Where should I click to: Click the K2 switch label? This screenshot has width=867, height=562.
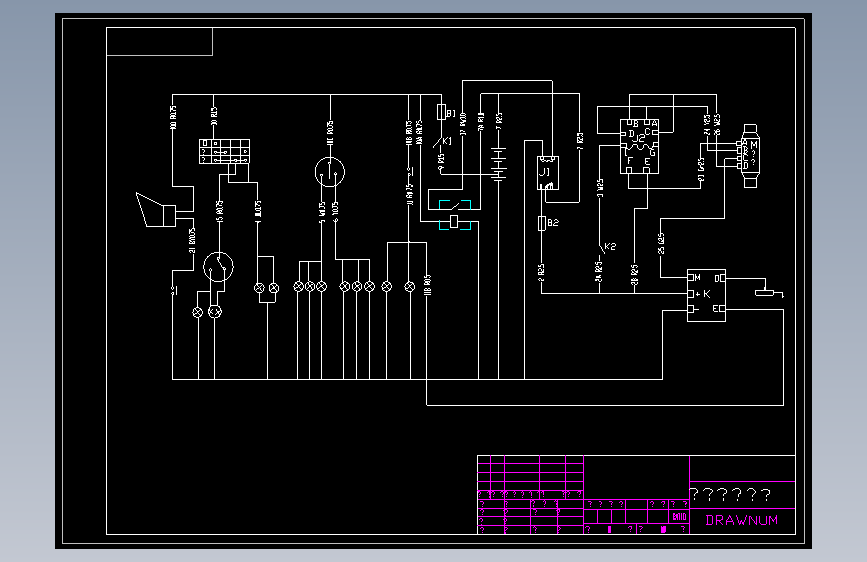[610, 246]
